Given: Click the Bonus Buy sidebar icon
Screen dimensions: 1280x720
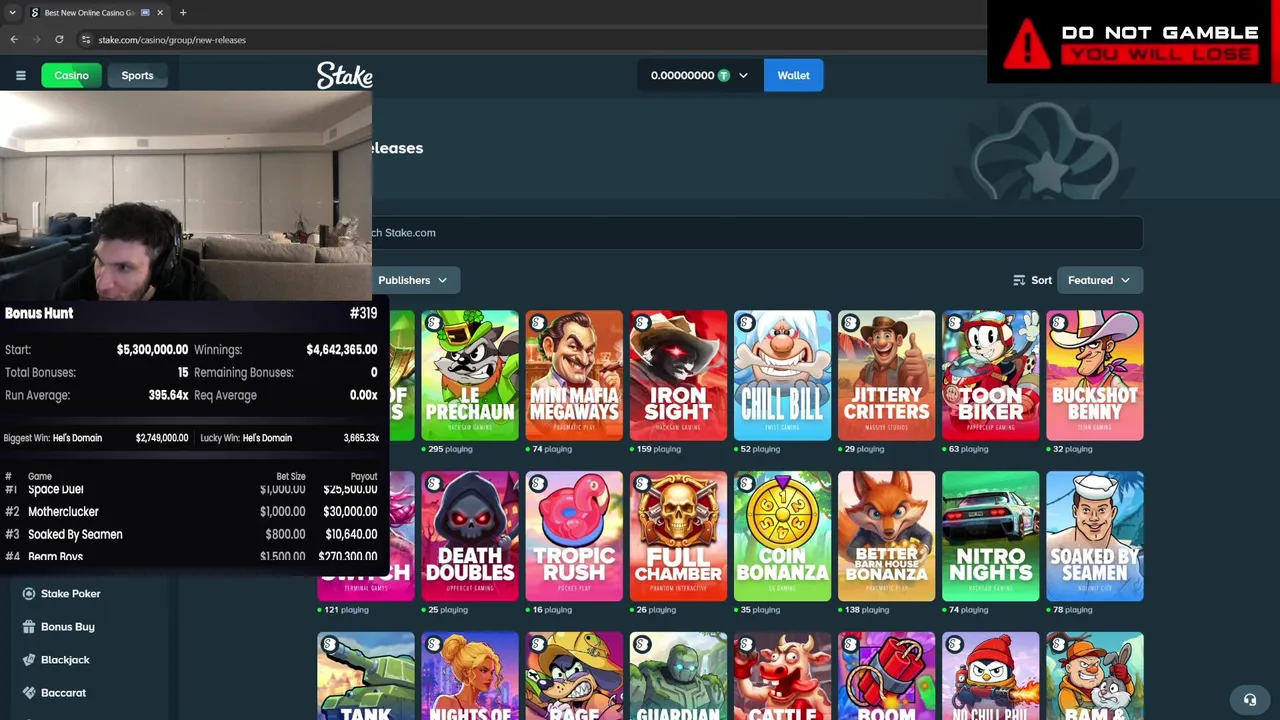Looking at the screenshot, I should pos(29,627).
